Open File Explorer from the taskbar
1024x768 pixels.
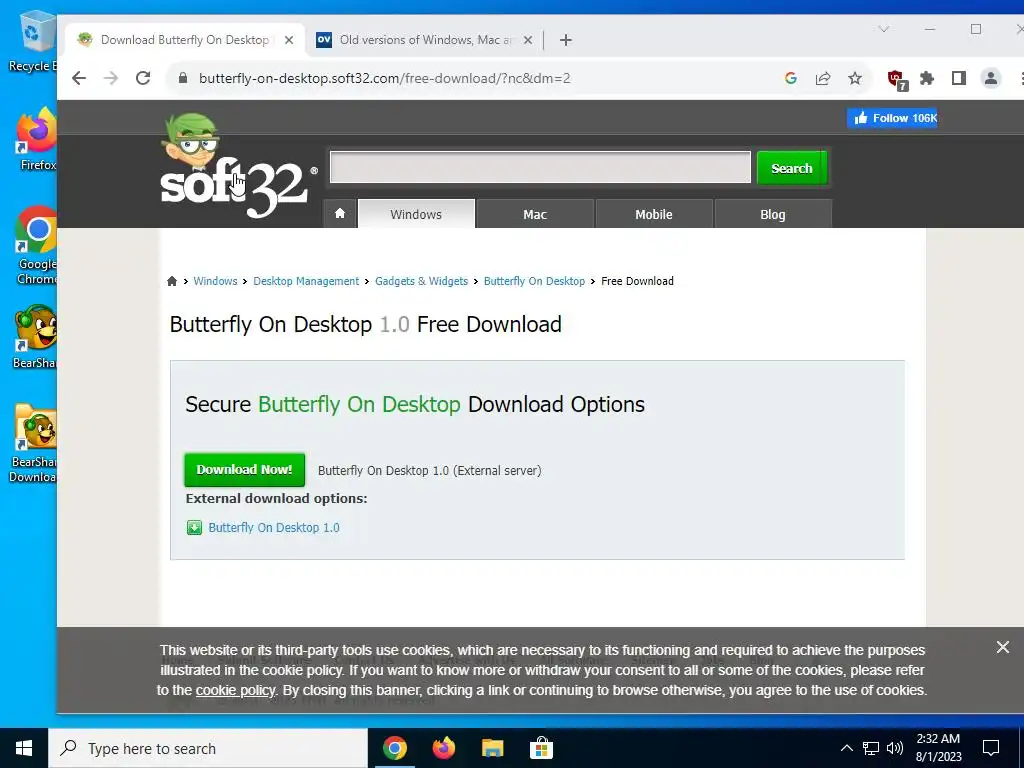click(x=492, y=748)
